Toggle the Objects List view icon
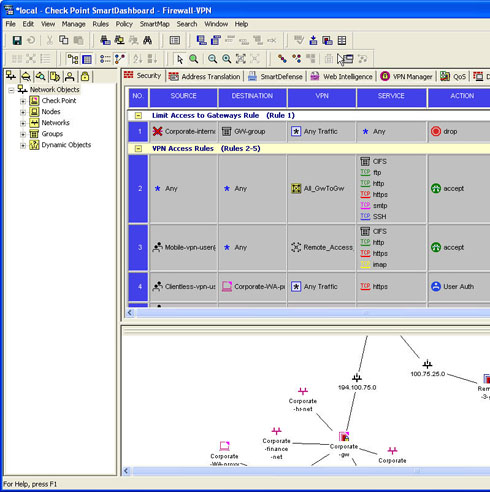The height and width of the screenshot is (492, 490). pyautogui.click(x=105, y=59)
